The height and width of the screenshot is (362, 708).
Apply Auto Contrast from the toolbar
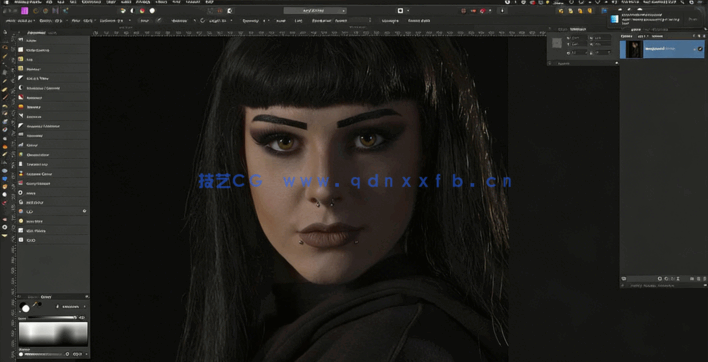[132, 10]
